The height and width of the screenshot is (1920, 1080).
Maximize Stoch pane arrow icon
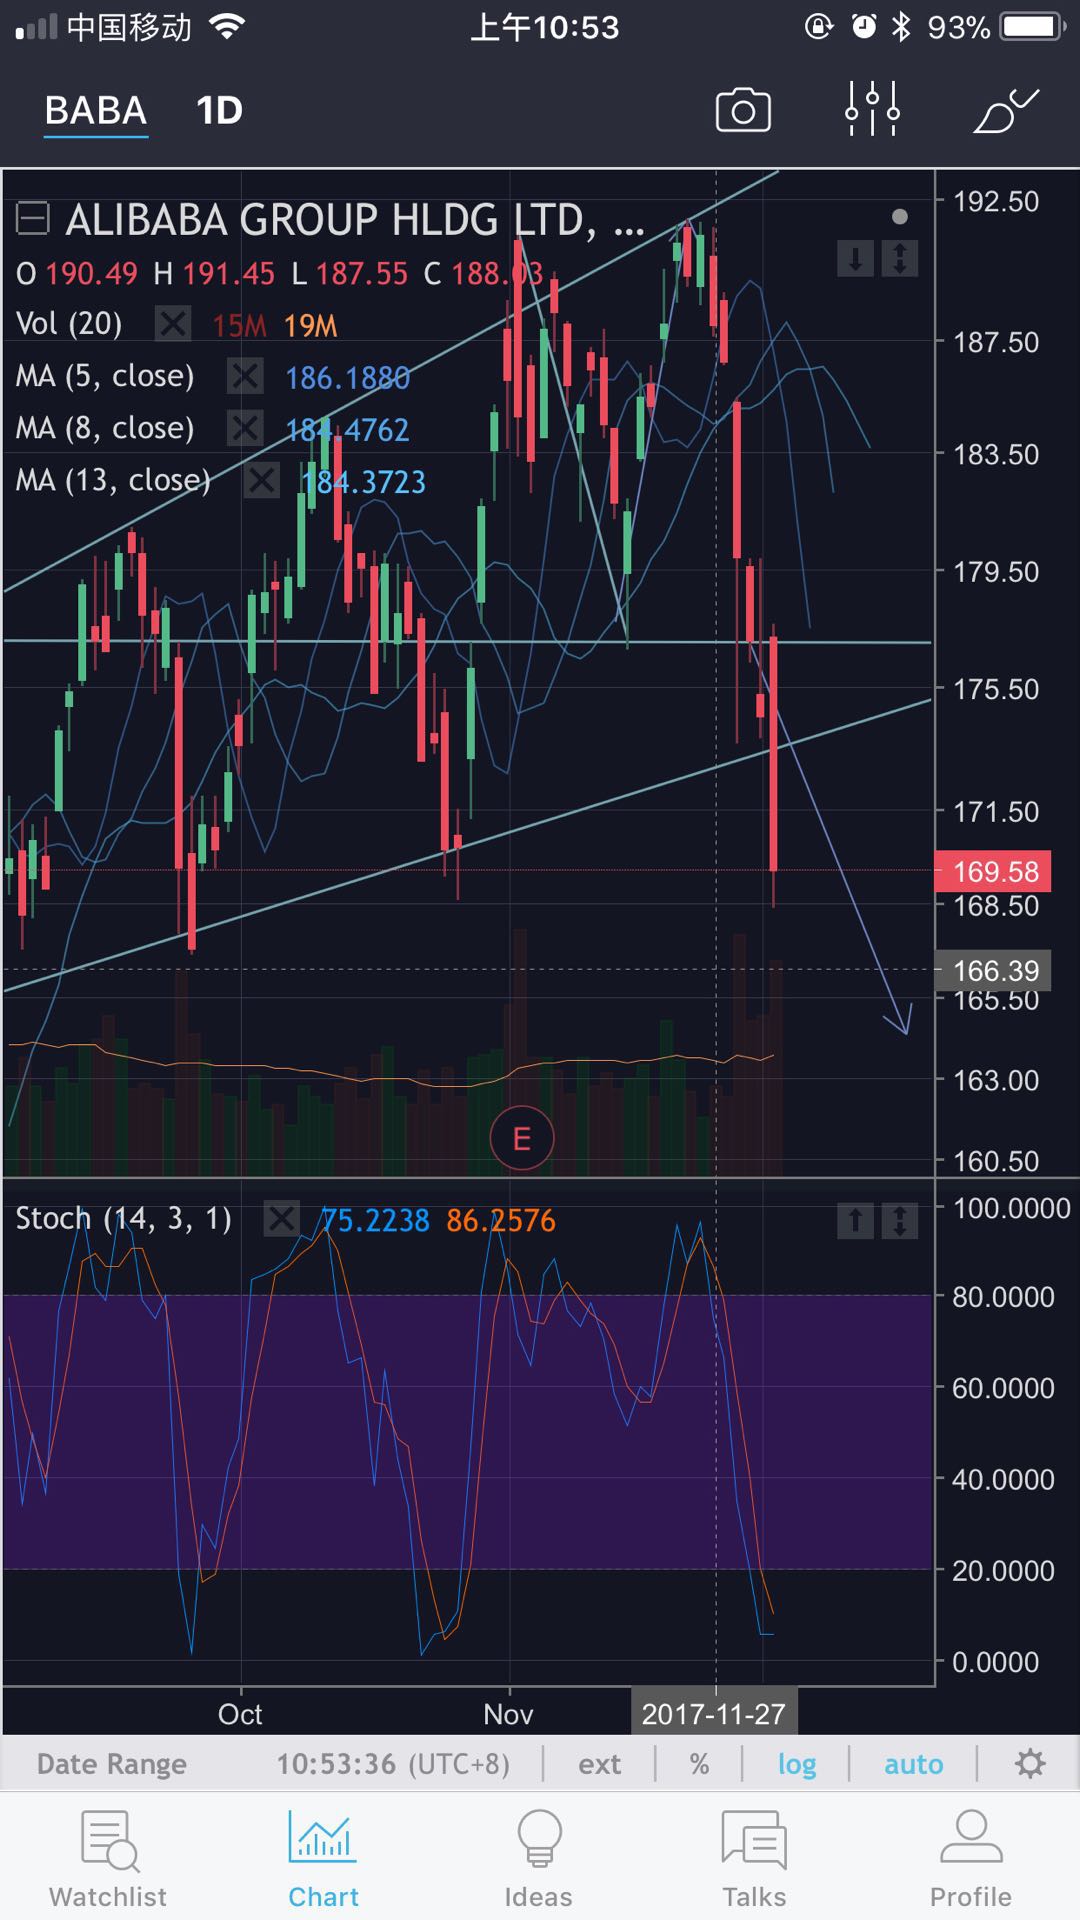click(900, 1220)
